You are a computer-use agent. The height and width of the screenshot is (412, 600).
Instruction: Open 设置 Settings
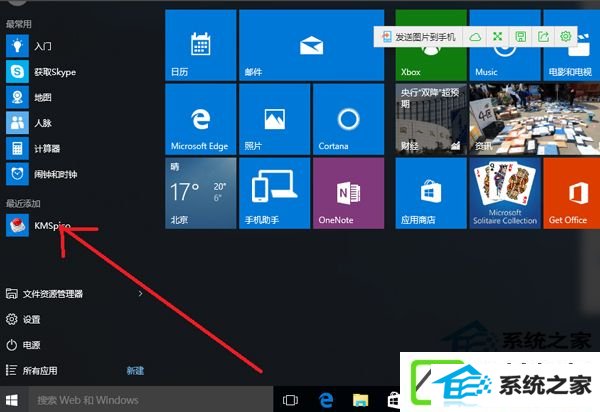pyautogui.click(x=23, y=319)
